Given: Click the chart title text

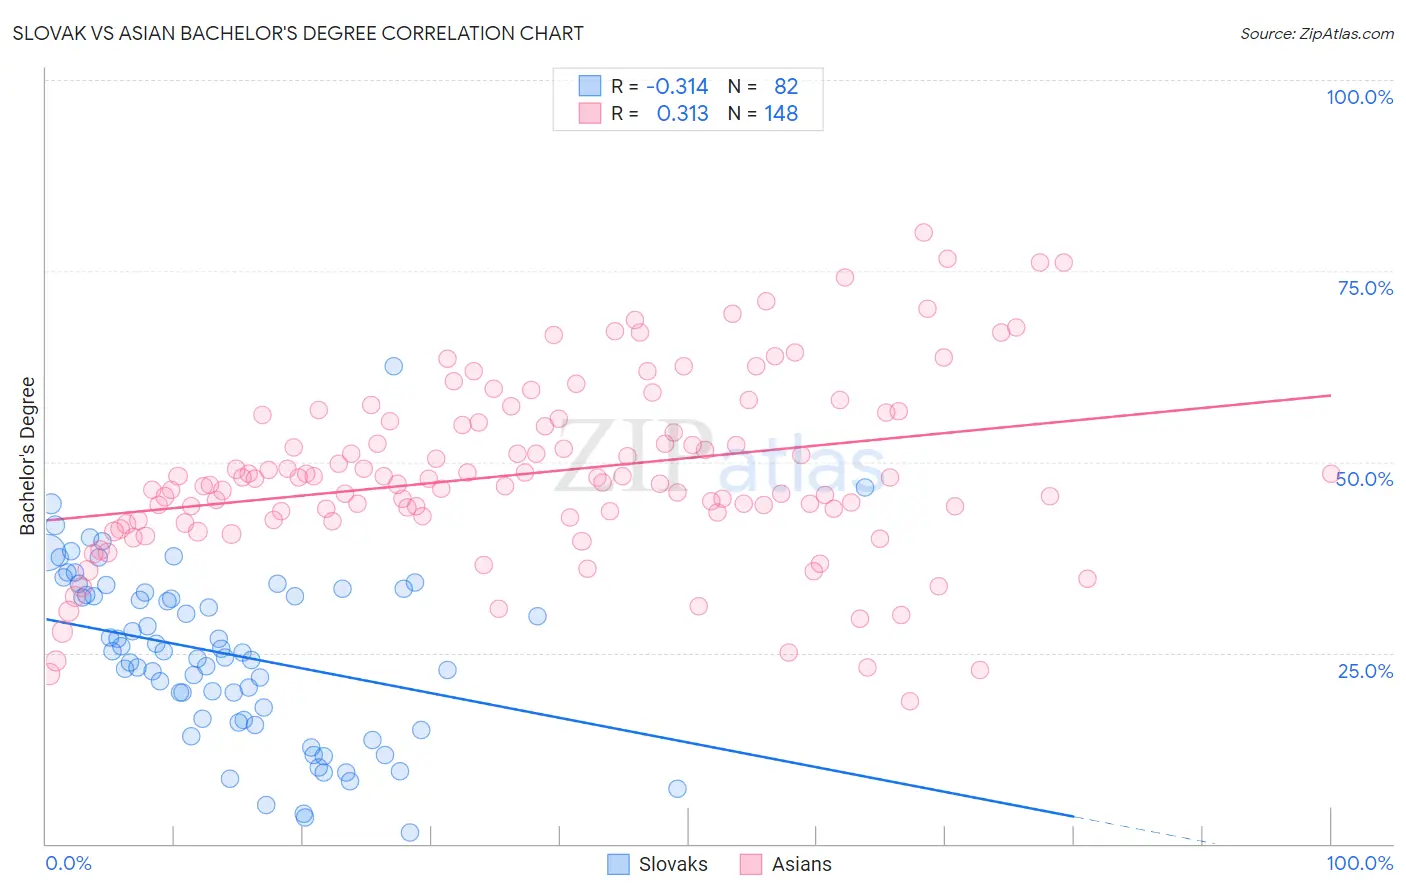Looking at the screenshot, I should [x=298, y=33].
